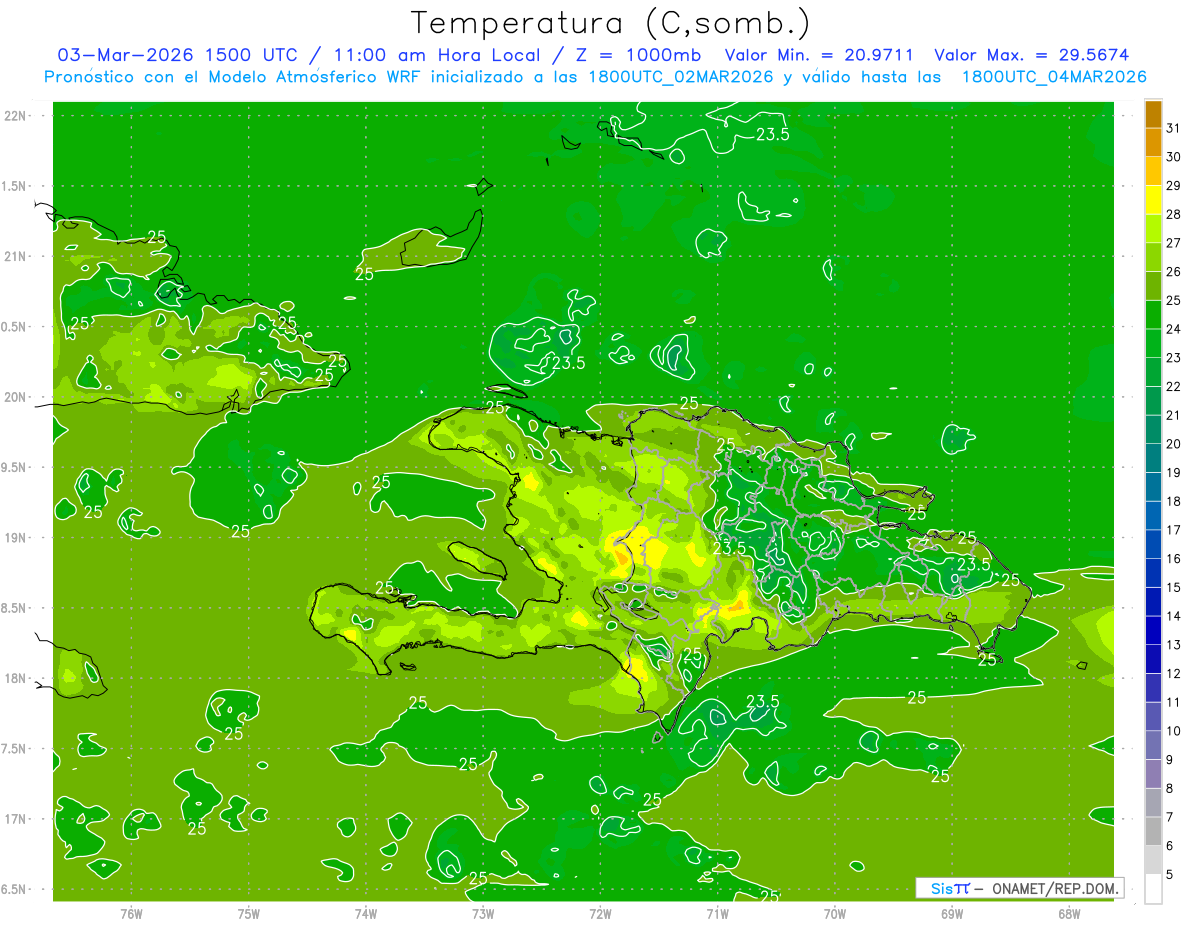The width and height of the screenshot is (1200, 927).
Task: Click the legend value 18
Action: tap(1173, 501)
